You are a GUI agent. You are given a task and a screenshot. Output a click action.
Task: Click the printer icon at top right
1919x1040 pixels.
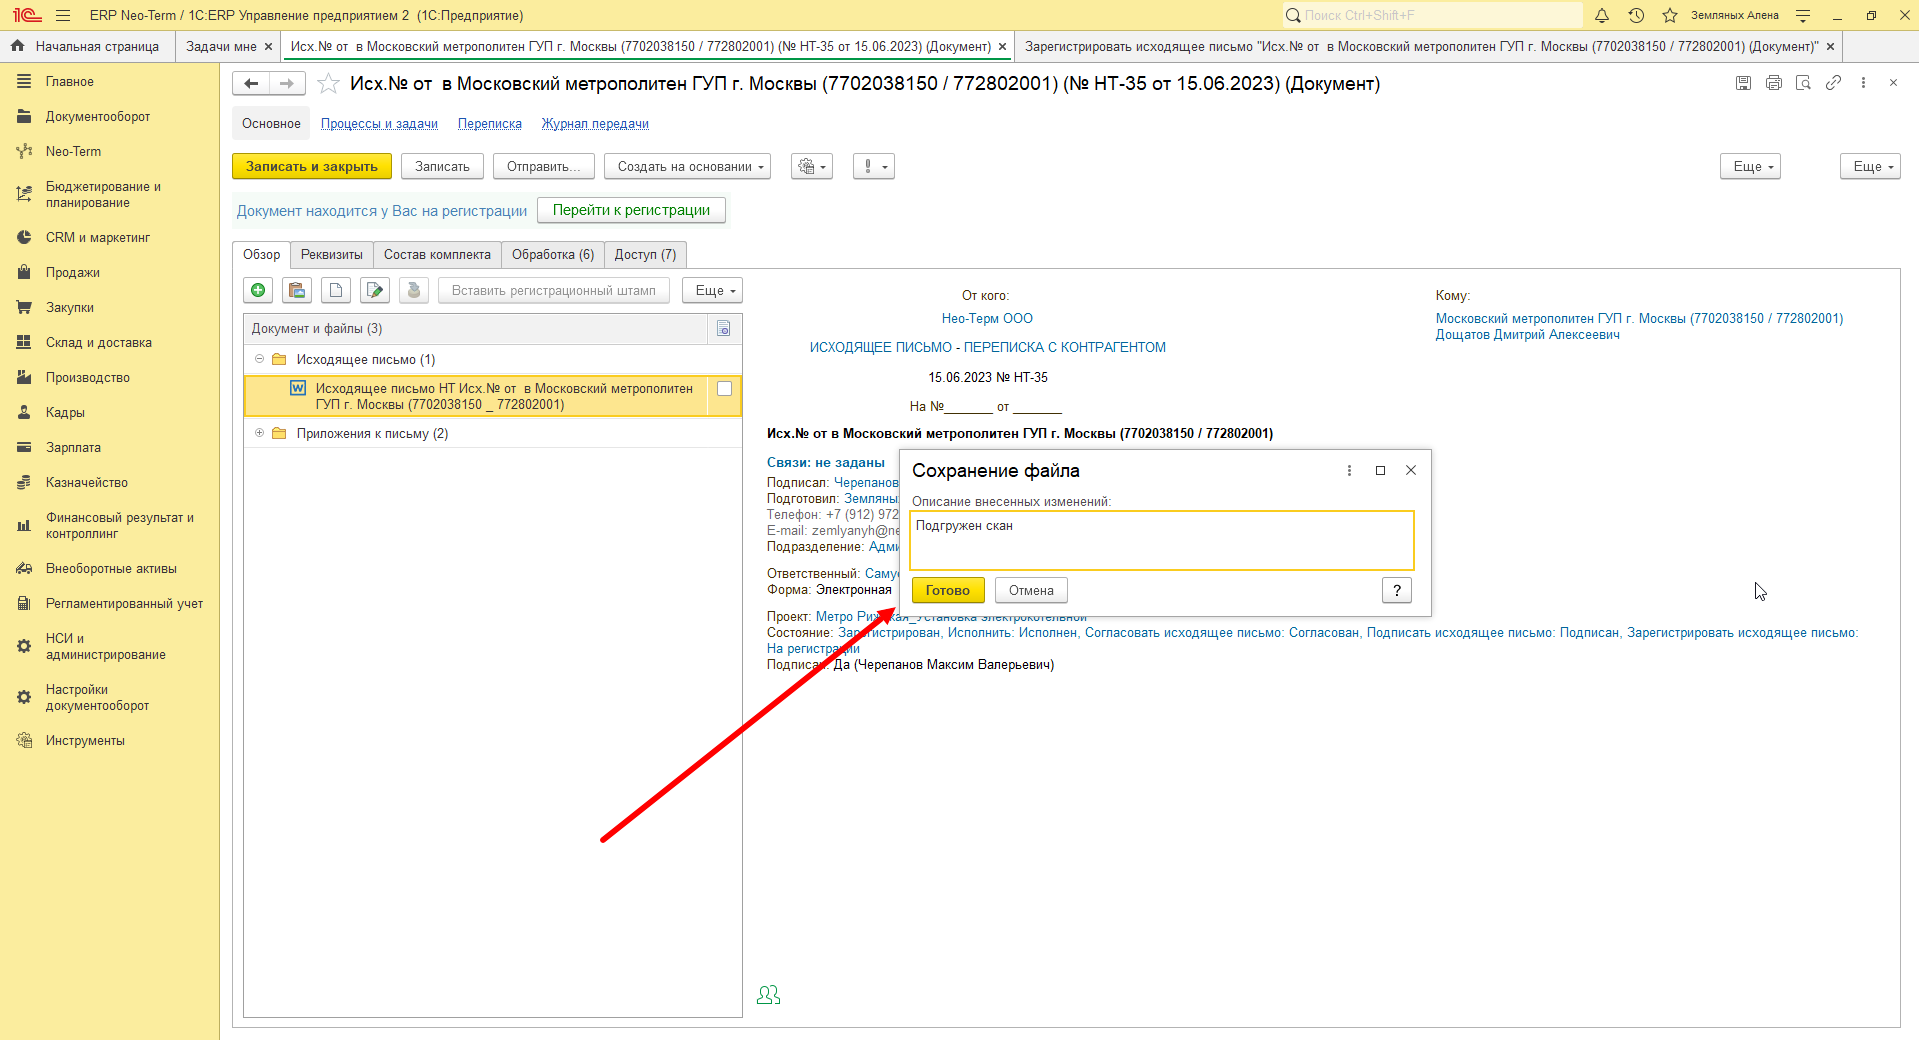pos(1774,83)
